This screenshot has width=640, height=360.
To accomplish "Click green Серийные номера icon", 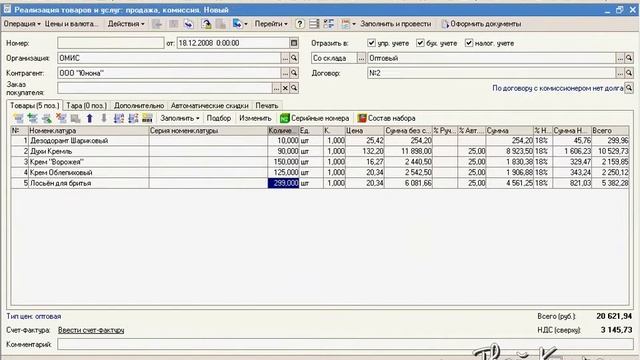I will point(284,118).
